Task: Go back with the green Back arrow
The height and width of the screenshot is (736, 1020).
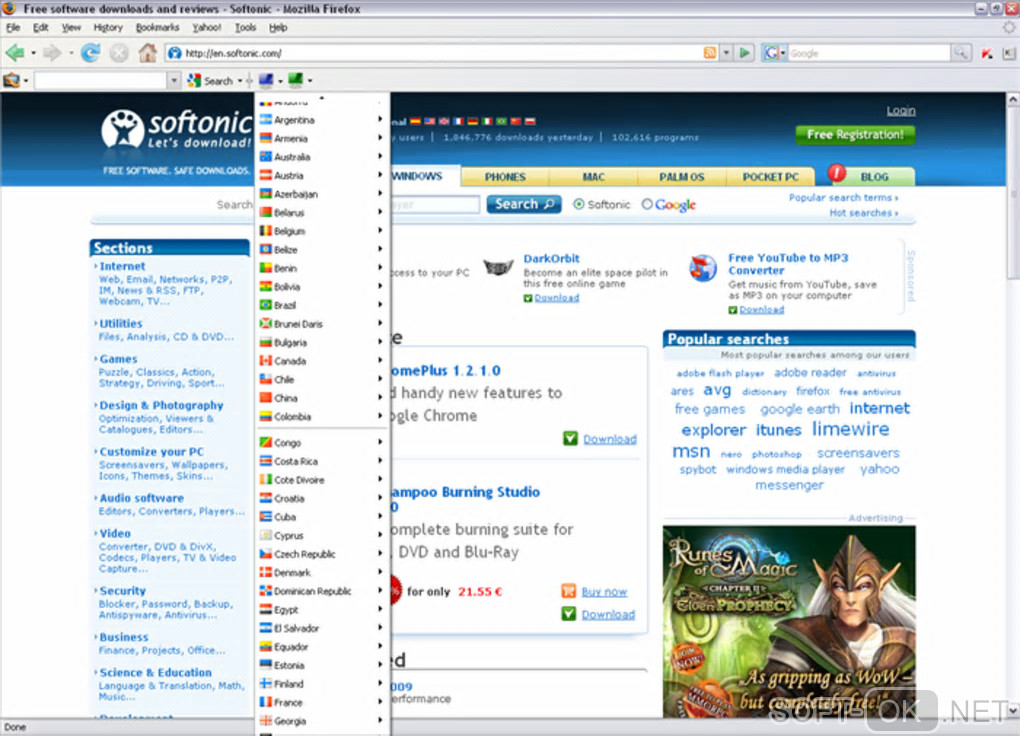Action: [14, 53]
